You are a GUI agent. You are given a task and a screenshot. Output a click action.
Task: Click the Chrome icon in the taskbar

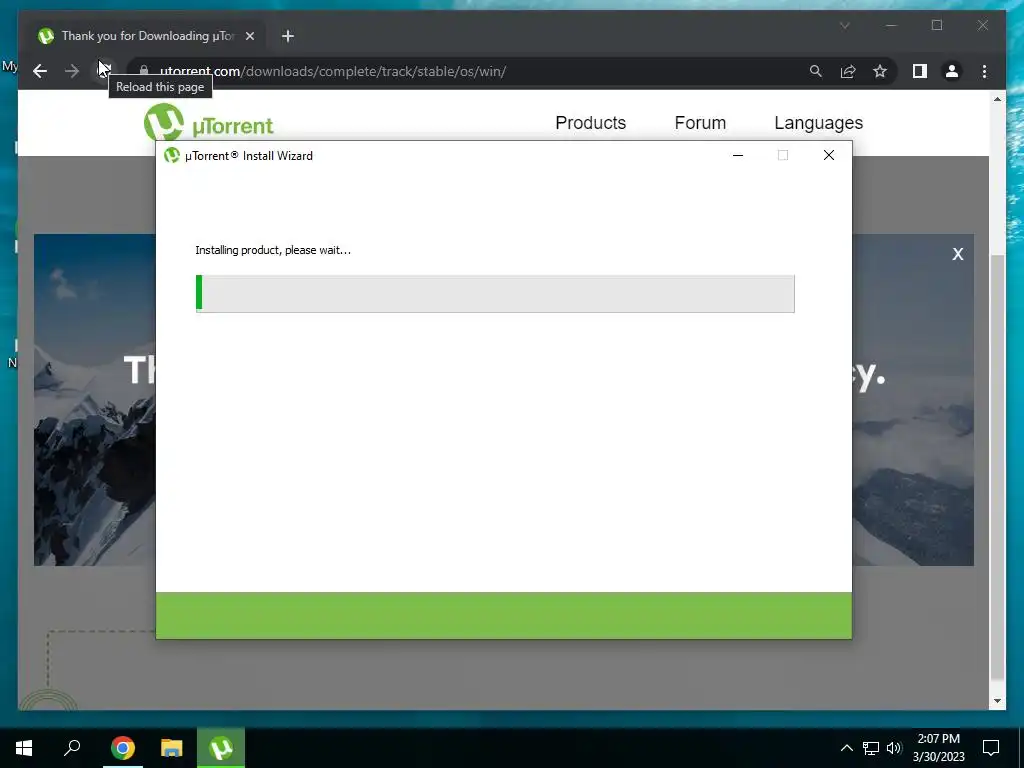point(122,748)
